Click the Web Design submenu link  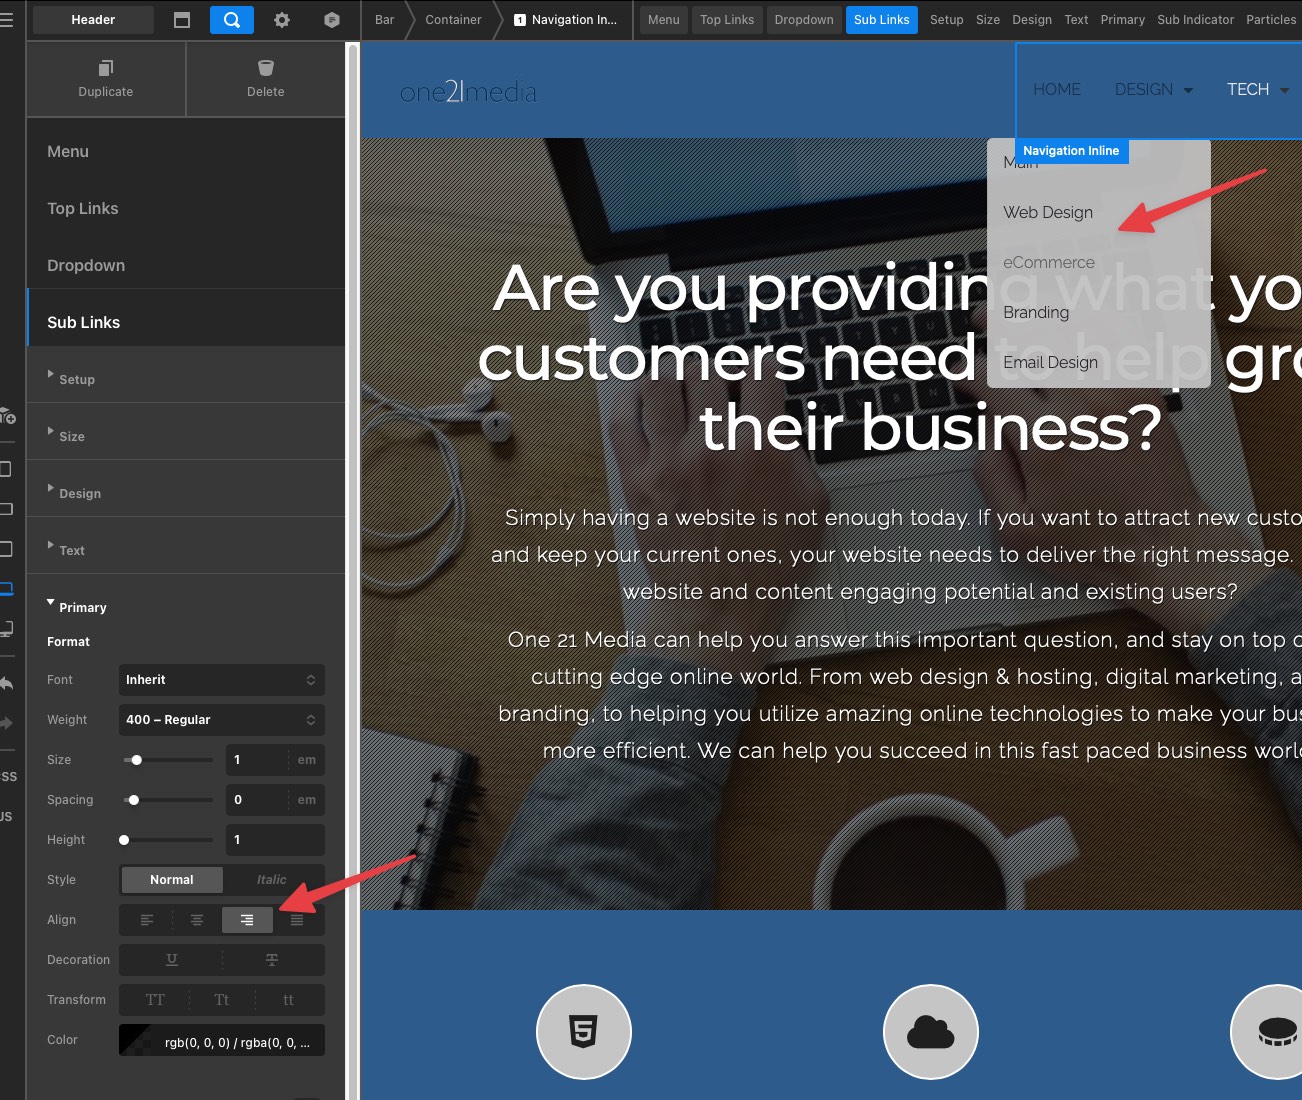pyautogui.click(x=1048, y=212)
